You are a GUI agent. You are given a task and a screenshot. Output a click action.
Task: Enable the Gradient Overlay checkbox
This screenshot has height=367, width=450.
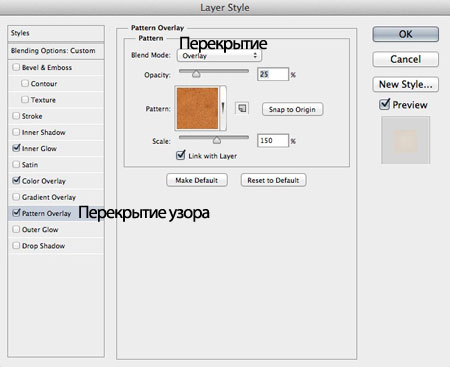click(x=16, y=197)
